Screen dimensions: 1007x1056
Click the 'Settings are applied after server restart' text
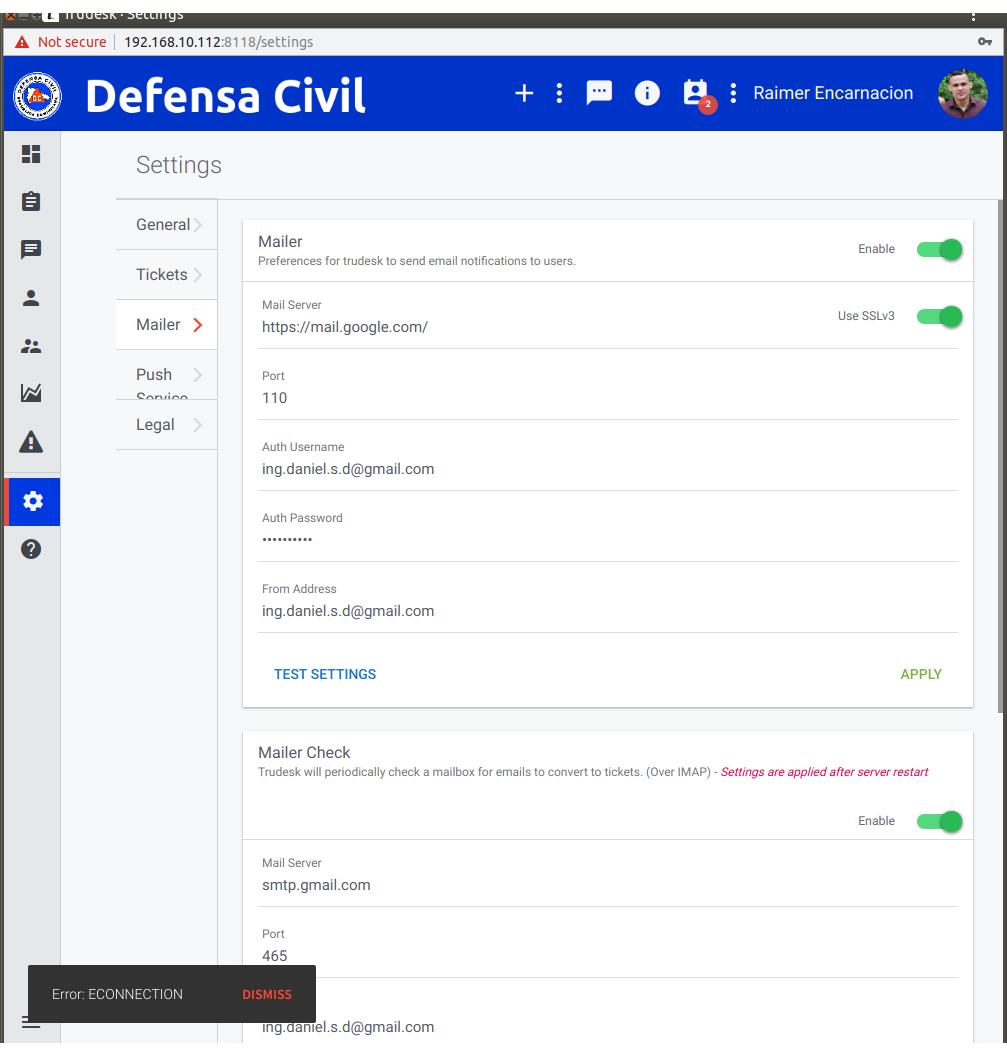[824, 772]
